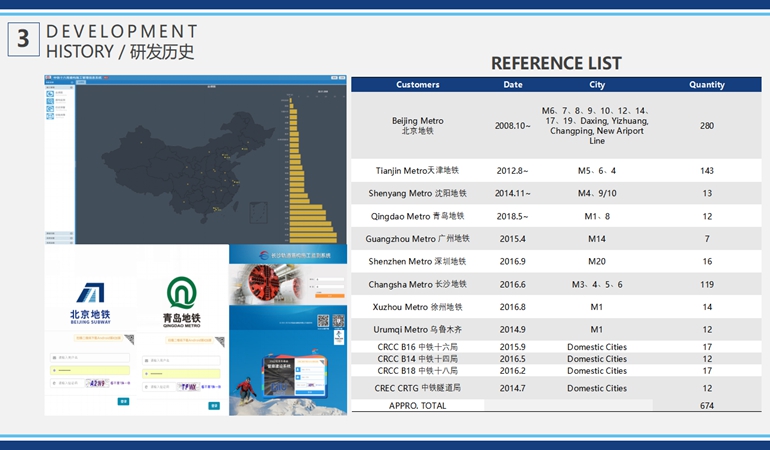Click the Shenzhen Metro customer cell
This screenshot has height=450, width=770.
coord(417,261)
